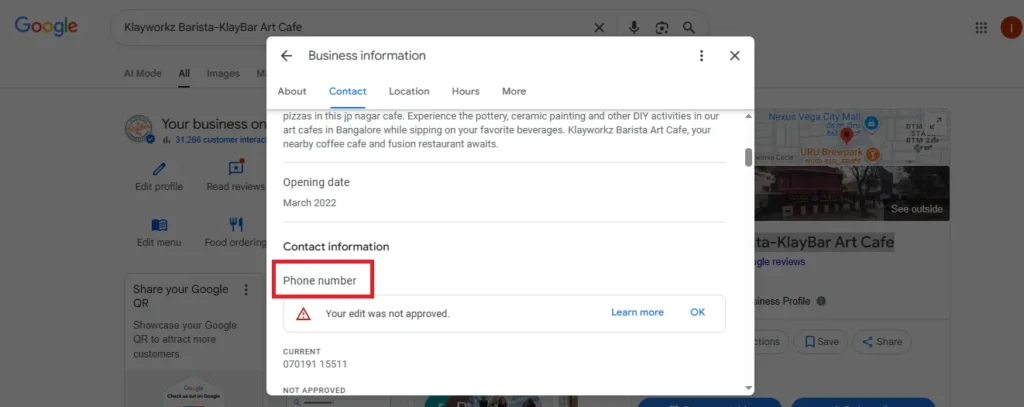This screenshot has width=1024, height=407.
Task: Select the Contact tab
Action: 347,91
